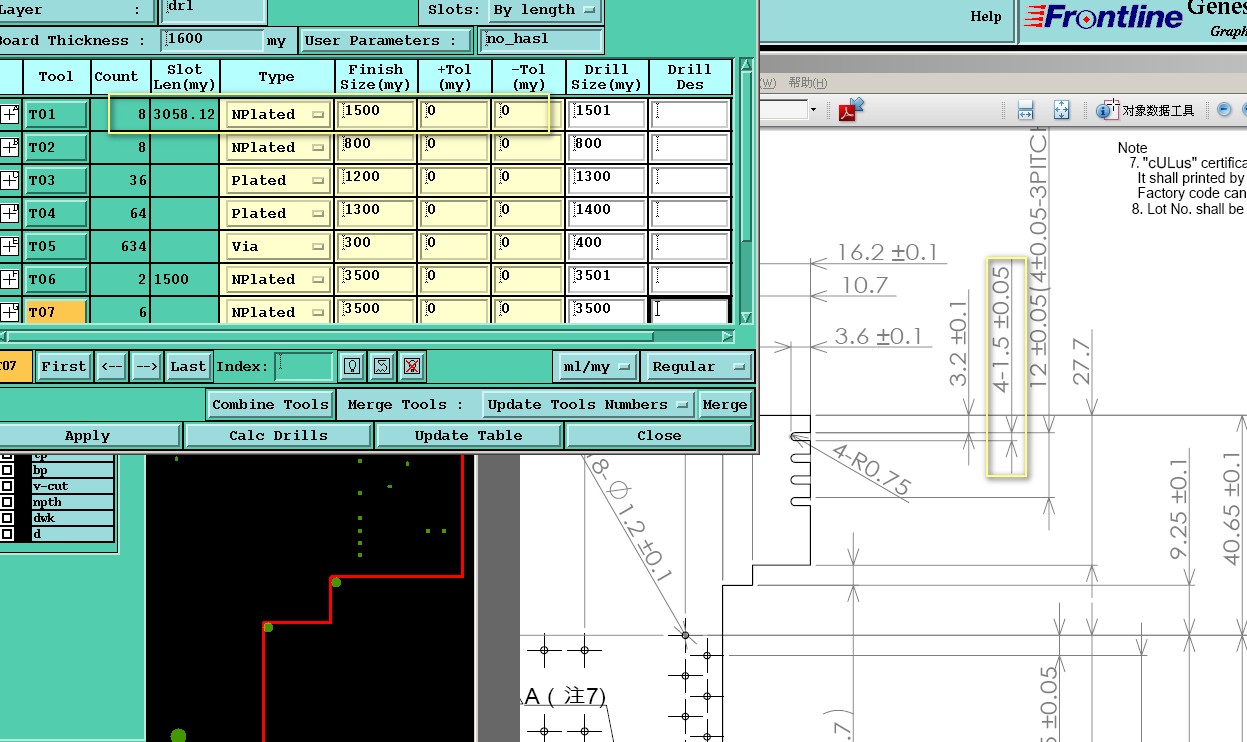Viewport: 1247px width, 742px height.
Task: Click the Apply button
Action: (87, 435)
